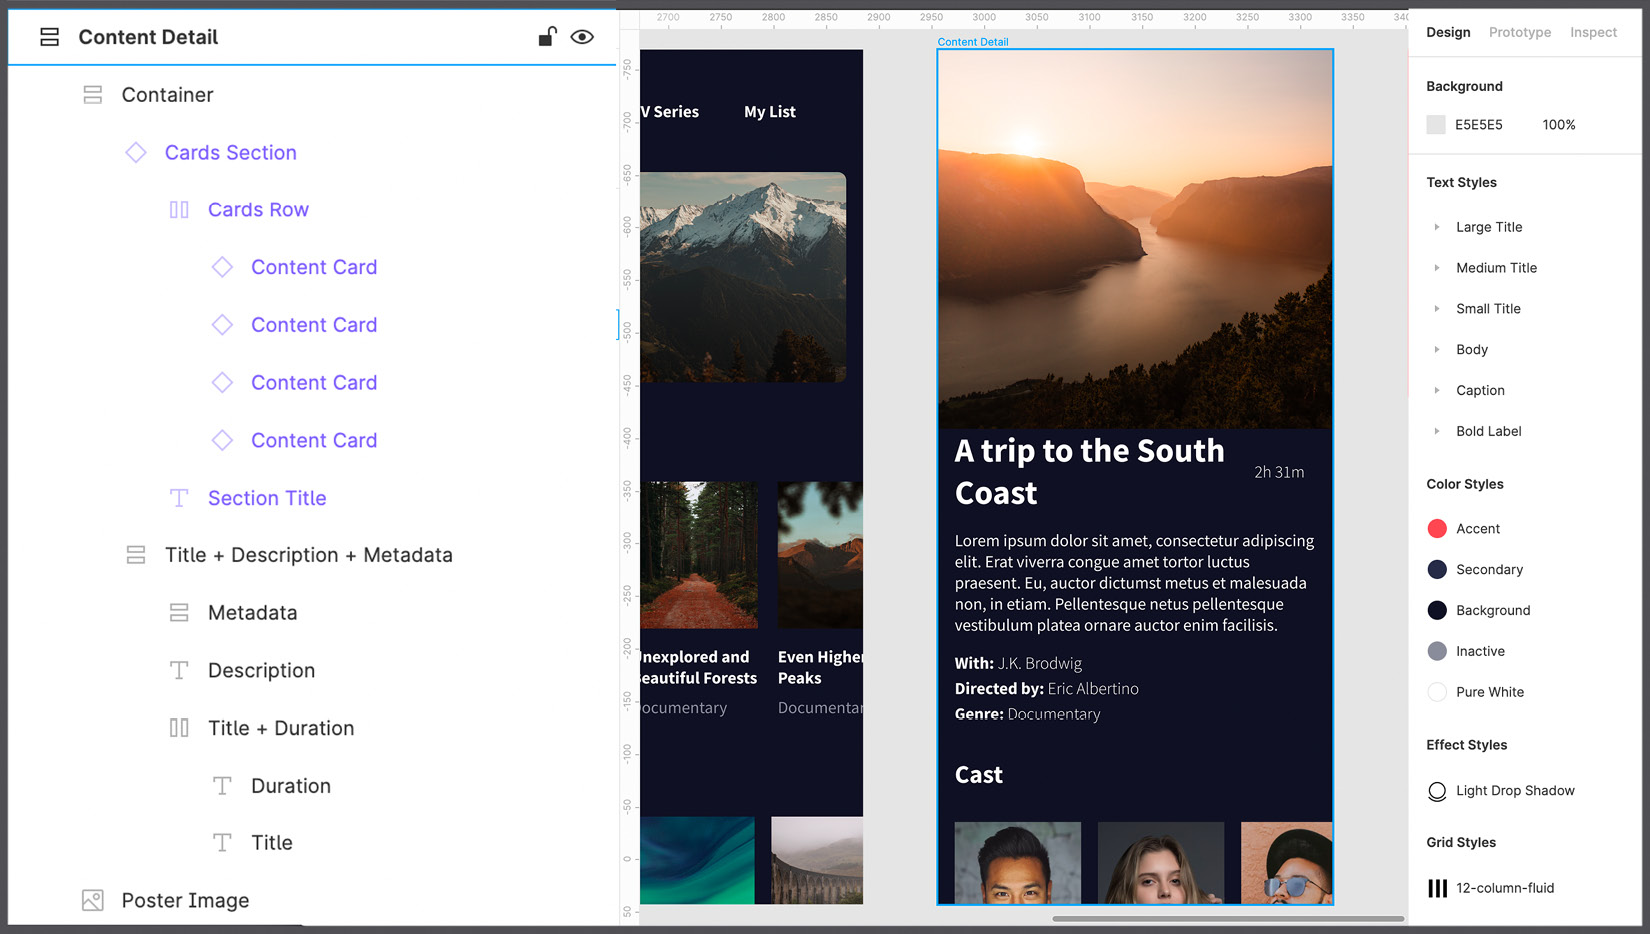Expand the Large Title text style
The height and width of the screenshot is (934, 1650).
1438,227
